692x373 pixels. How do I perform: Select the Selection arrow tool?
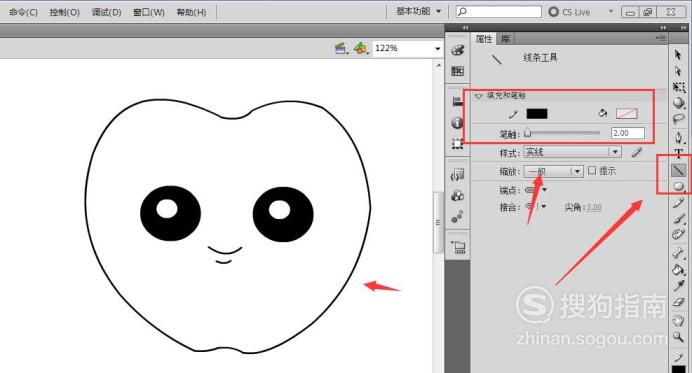click(x=678, y=55)
